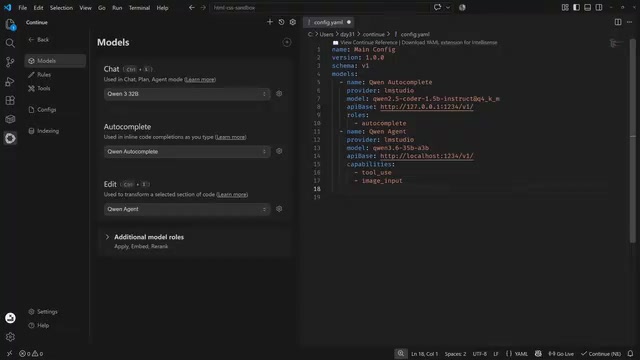Screen dimensions: 640x360
Task: Go back with the navigation arrow
Action: tap(191, 7)
